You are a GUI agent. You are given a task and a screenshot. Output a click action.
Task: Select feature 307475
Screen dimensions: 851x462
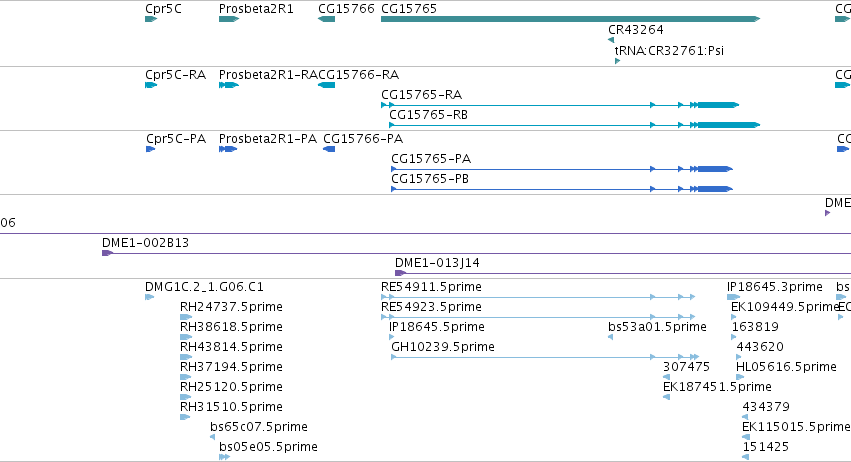point(686,367)
